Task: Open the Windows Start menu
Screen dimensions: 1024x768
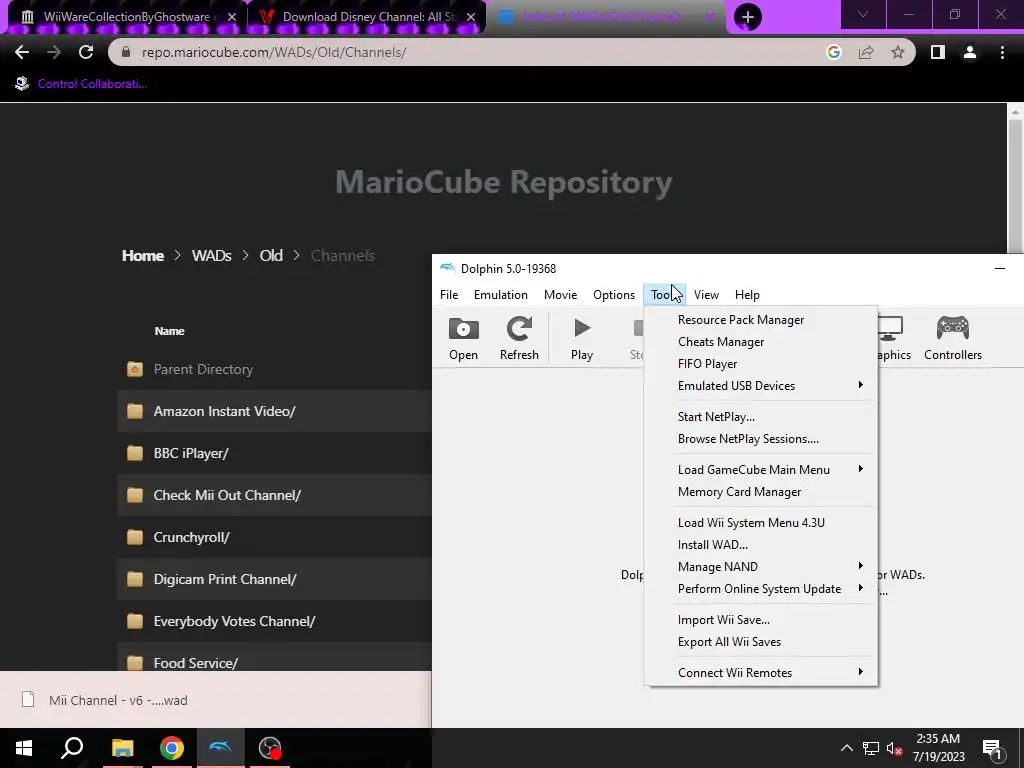Action: (24, 748)
